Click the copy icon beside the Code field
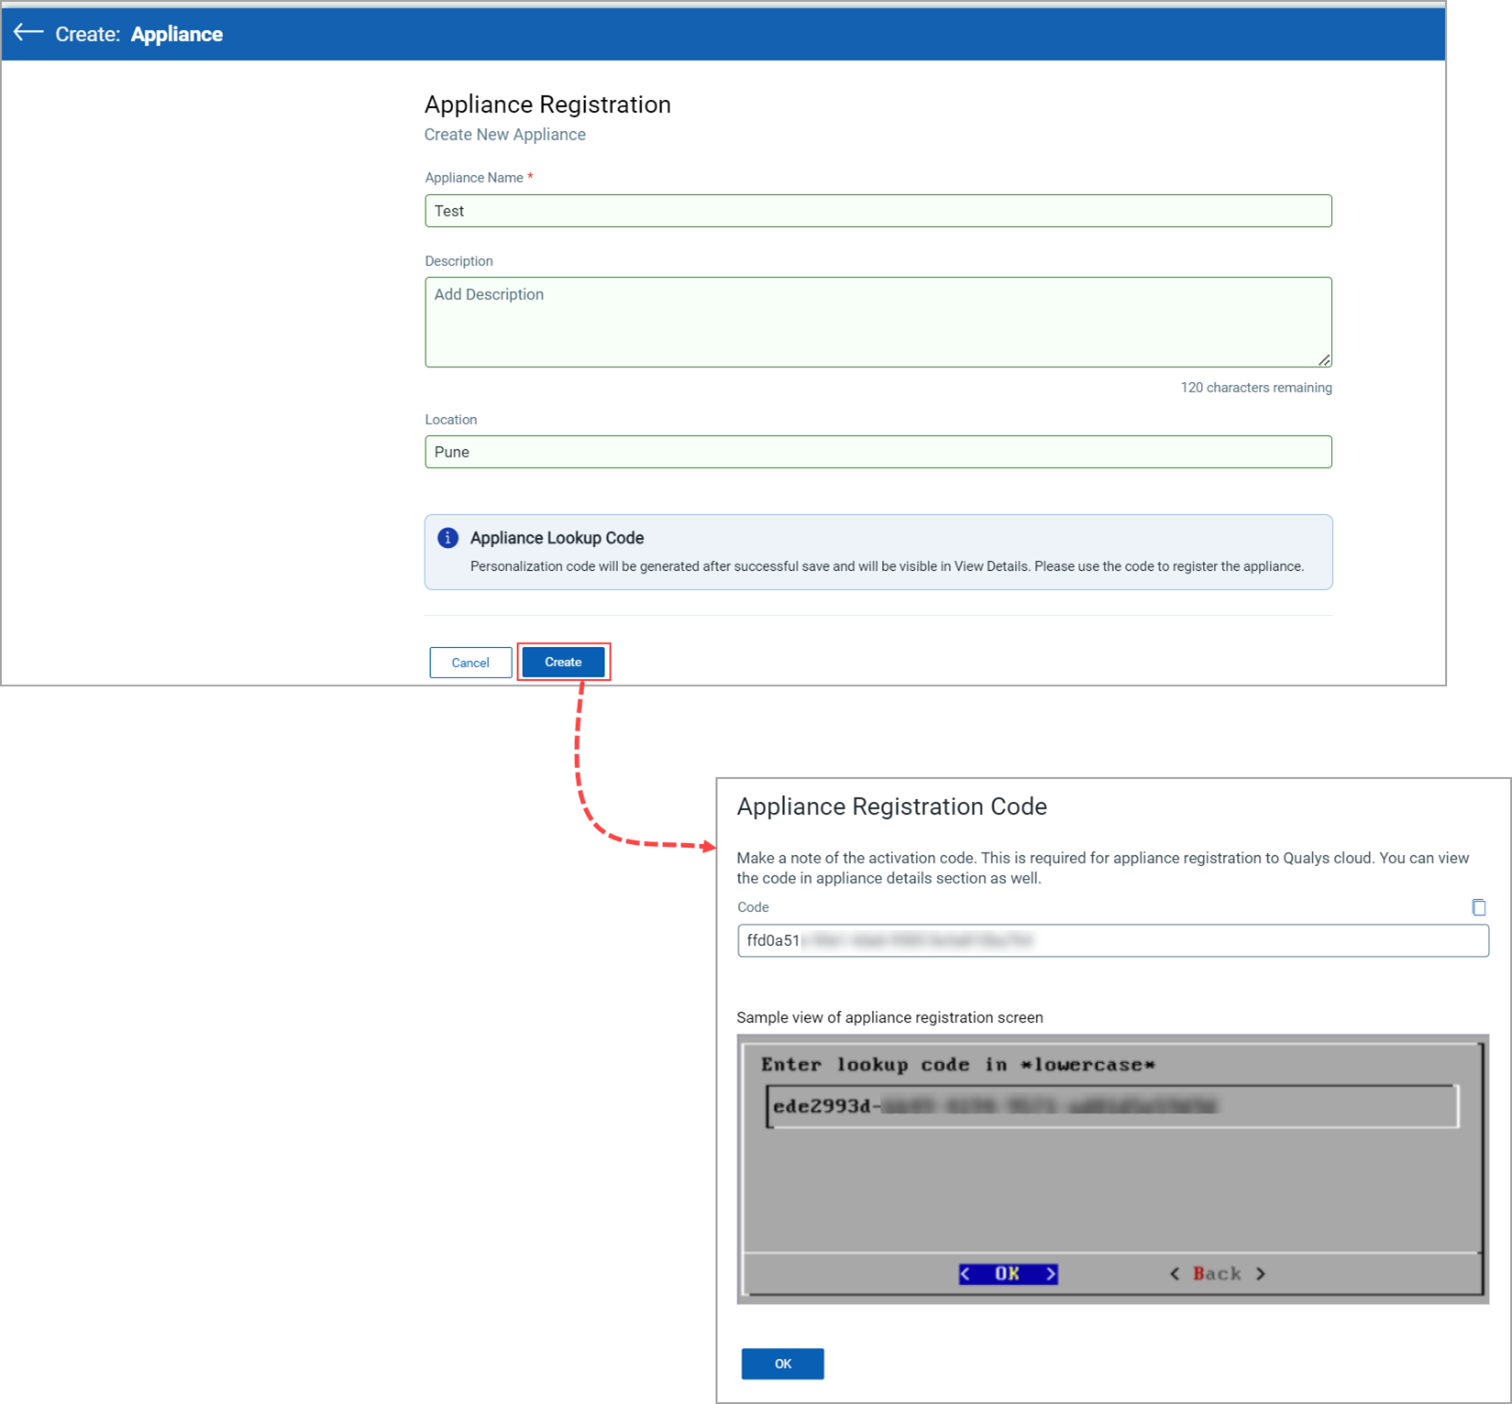Image resolution: width=1512 pixels, height=1404 pixels. (1479, 907)
